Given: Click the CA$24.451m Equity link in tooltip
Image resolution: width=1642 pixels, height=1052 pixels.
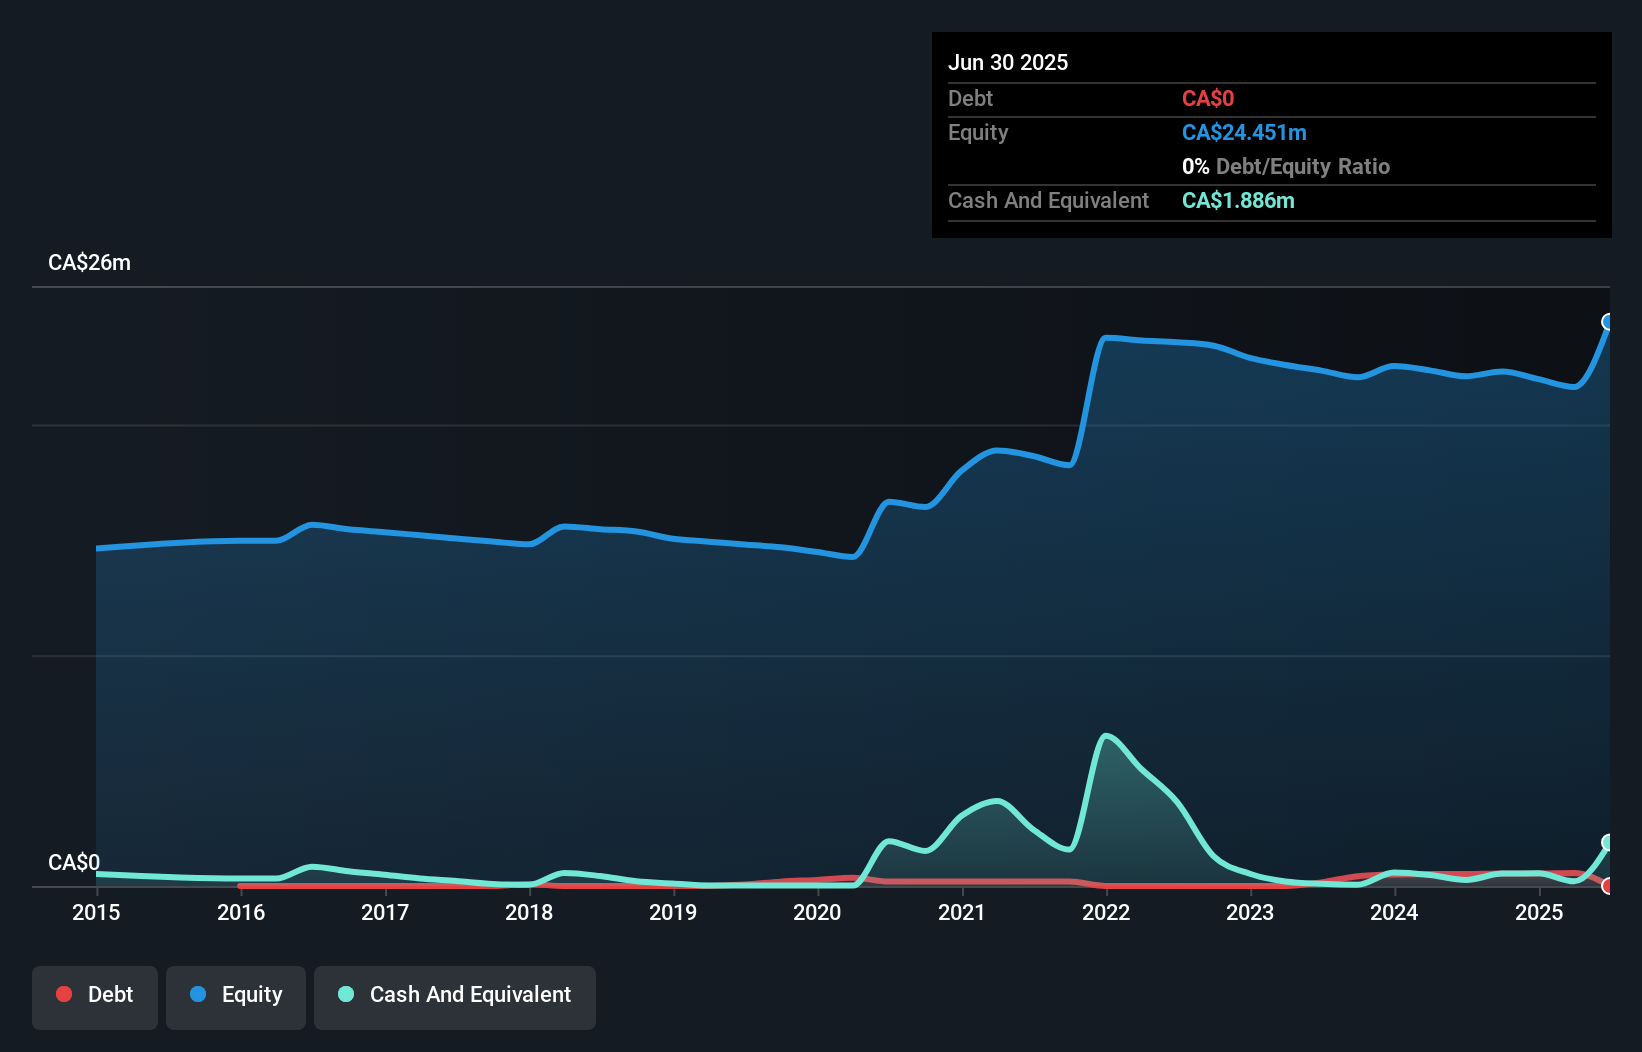Looking at the screenshot, I should click(1244, 132).
